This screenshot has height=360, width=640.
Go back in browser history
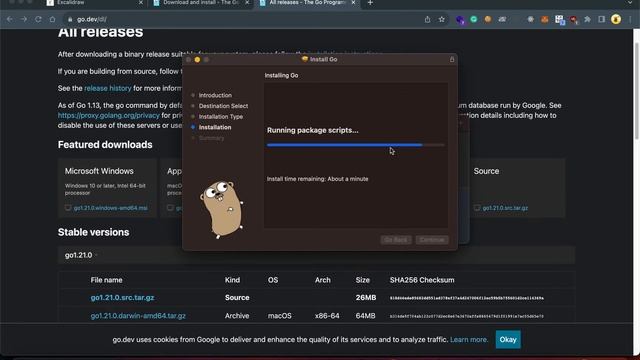[10, 19]
